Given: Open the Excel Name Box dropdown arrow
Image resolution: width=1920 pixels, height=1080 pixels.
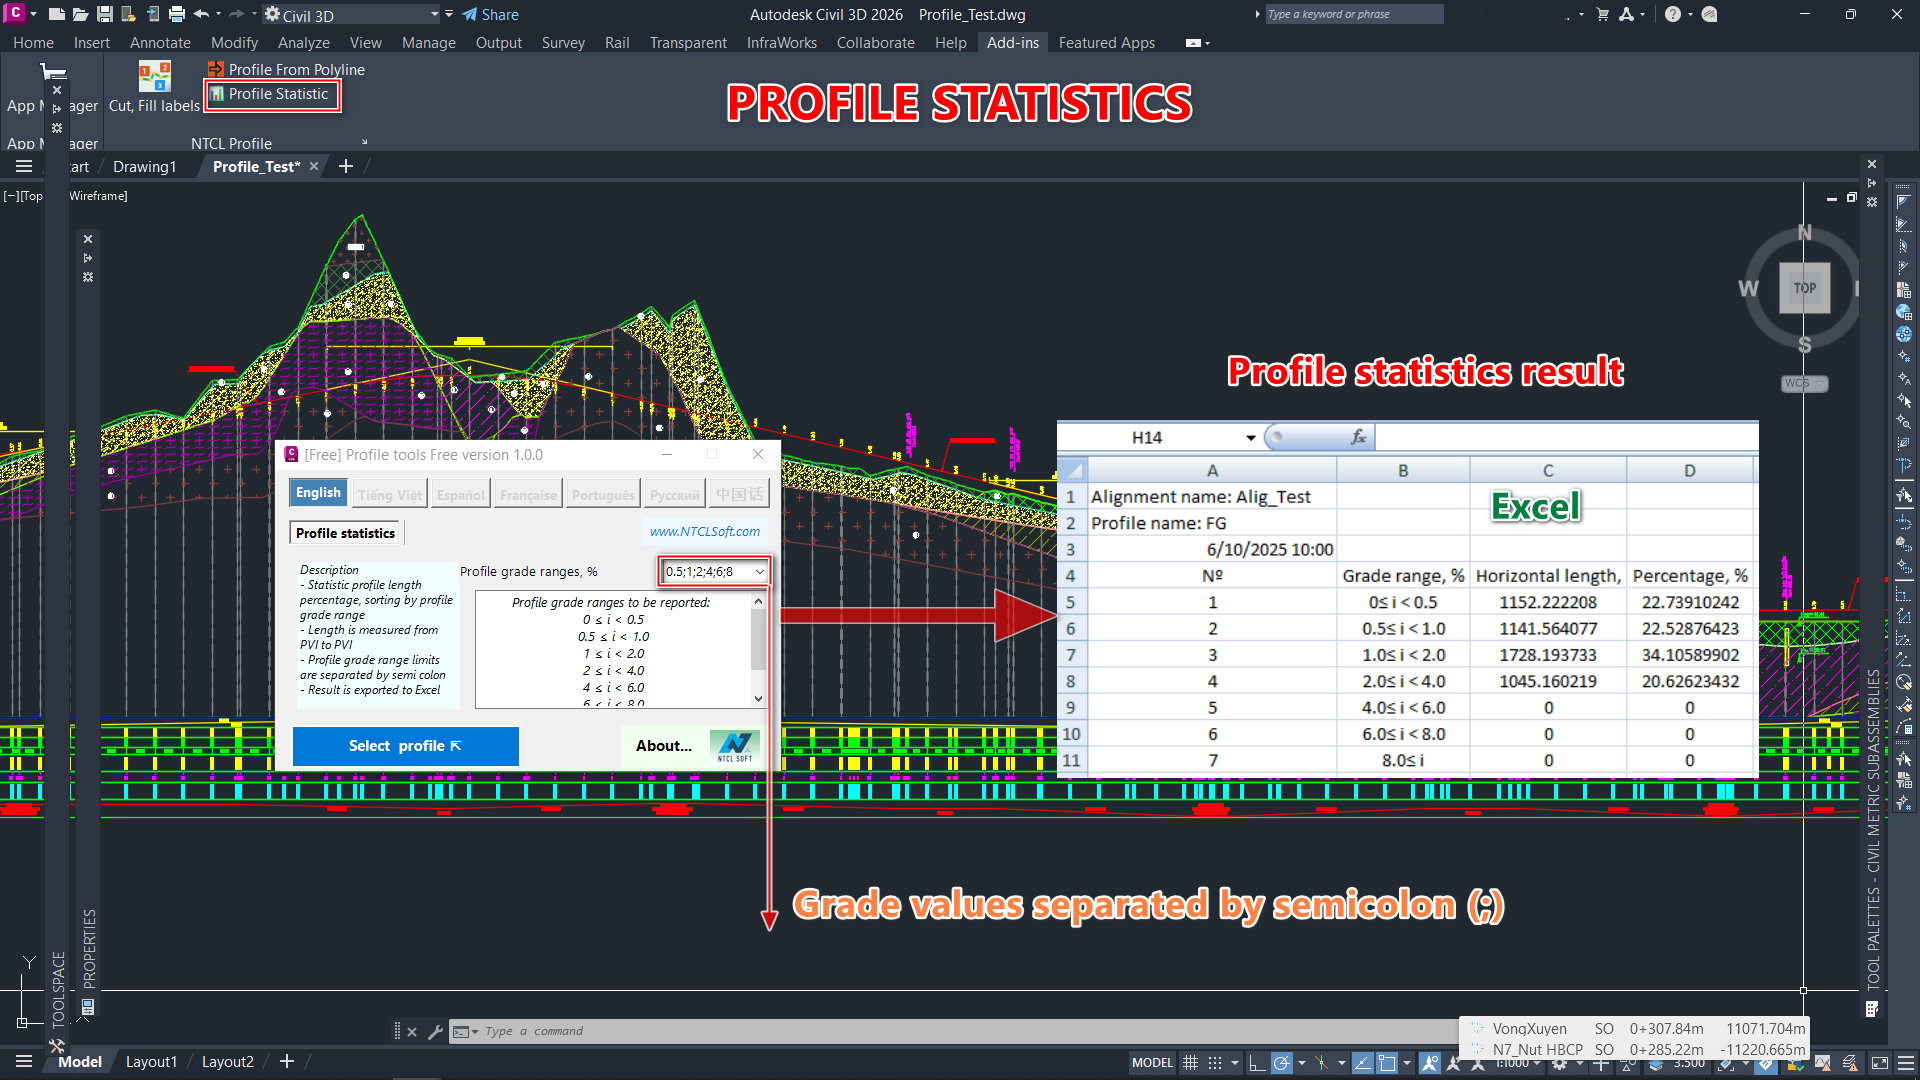Looking at the screenshot, I should [1250, 438].
